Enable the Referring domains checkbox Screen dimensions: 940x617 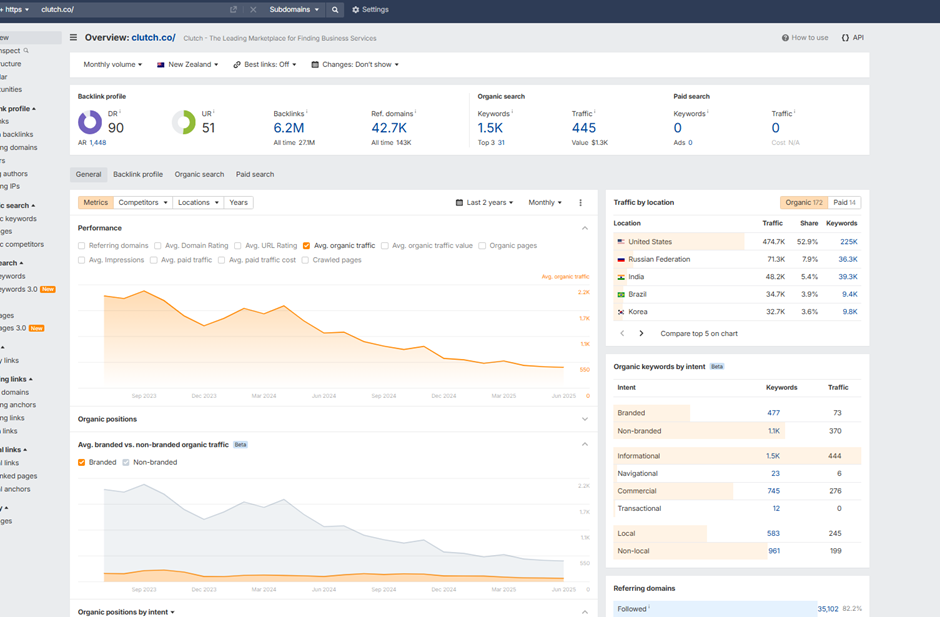click(x=82, y=246)
